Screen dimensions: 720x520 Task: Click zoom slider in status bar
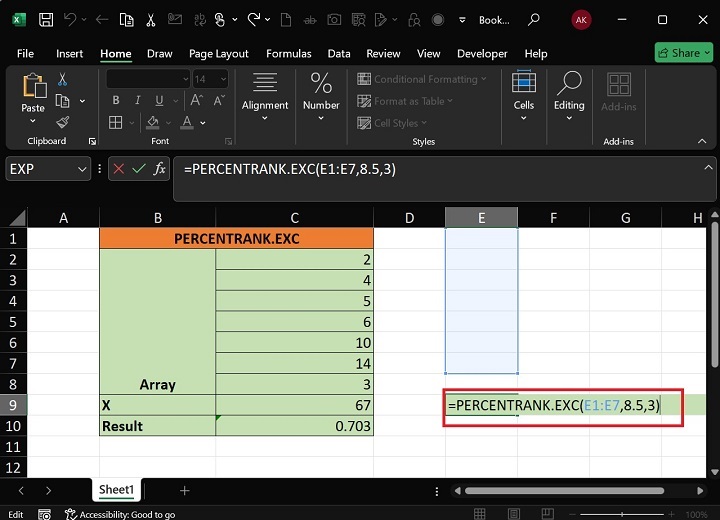(x=622, y=514)
